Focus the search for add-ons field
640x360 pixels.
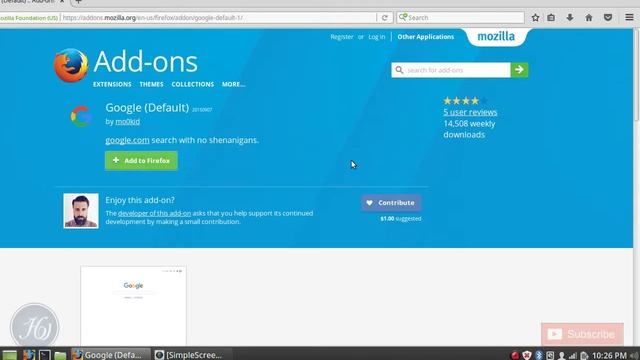click(451, 70)
